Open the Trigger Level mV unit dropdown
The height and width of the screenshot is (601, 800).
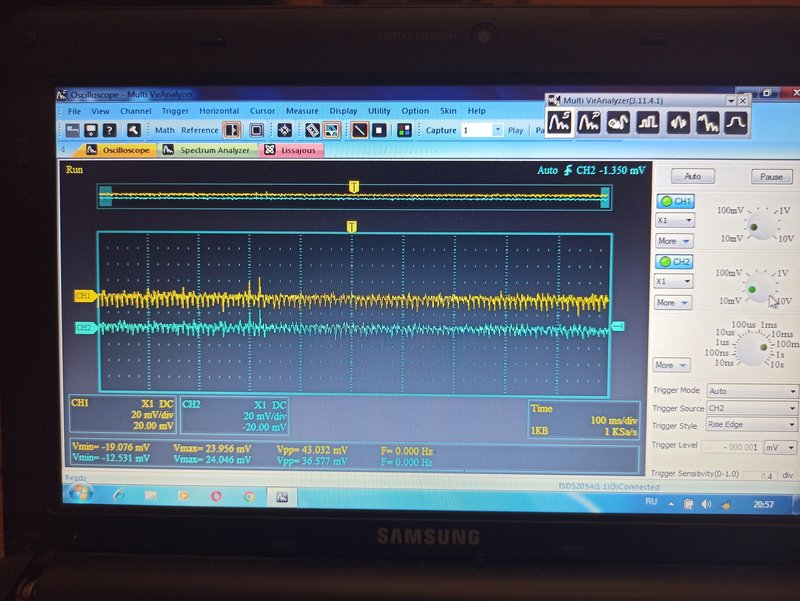tap(780, 447)
